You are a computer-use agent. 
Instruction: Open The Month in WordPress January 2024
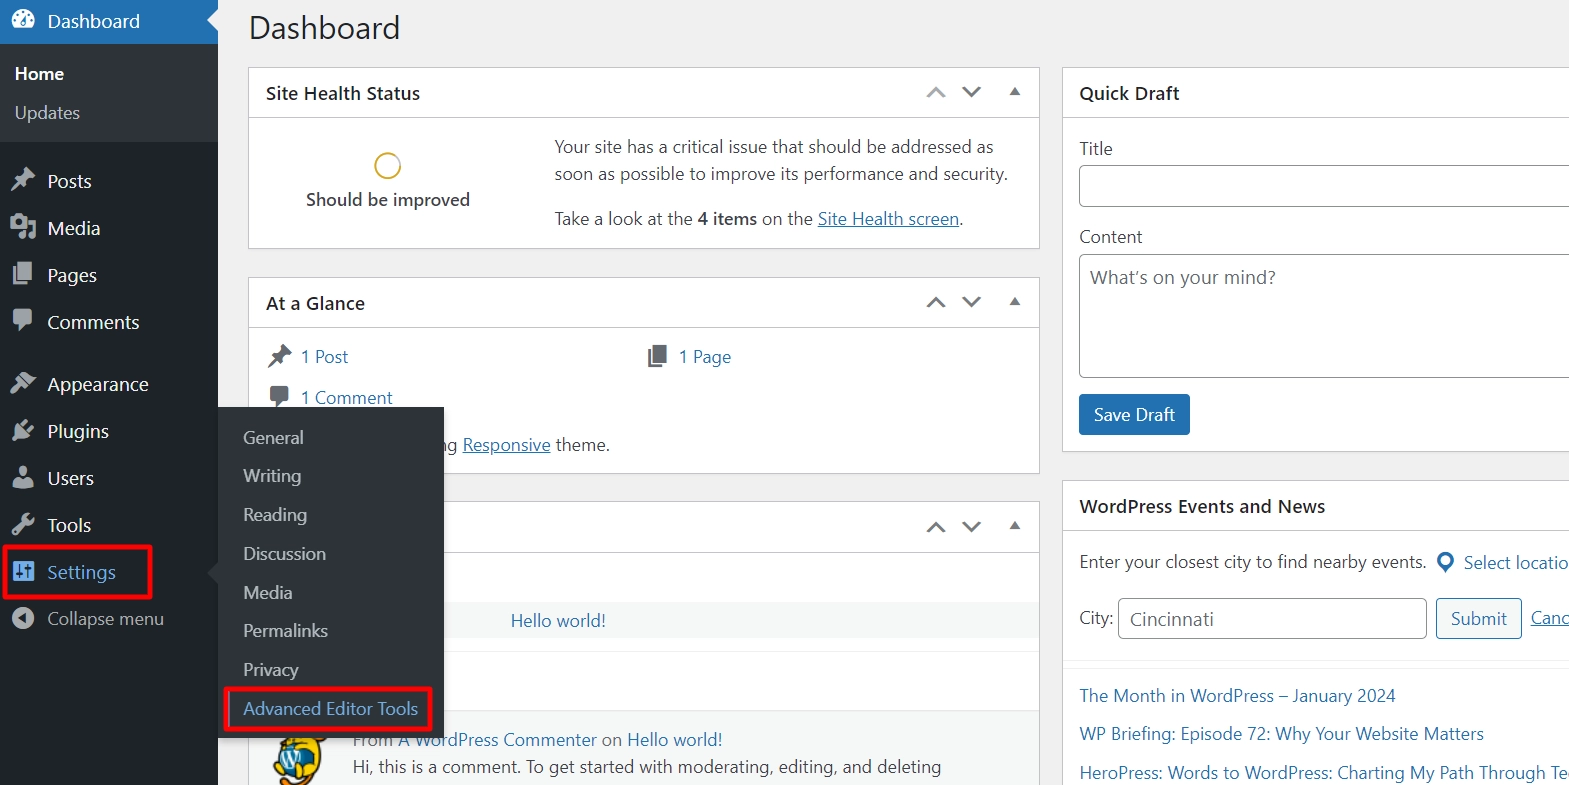pos(1237,696)
